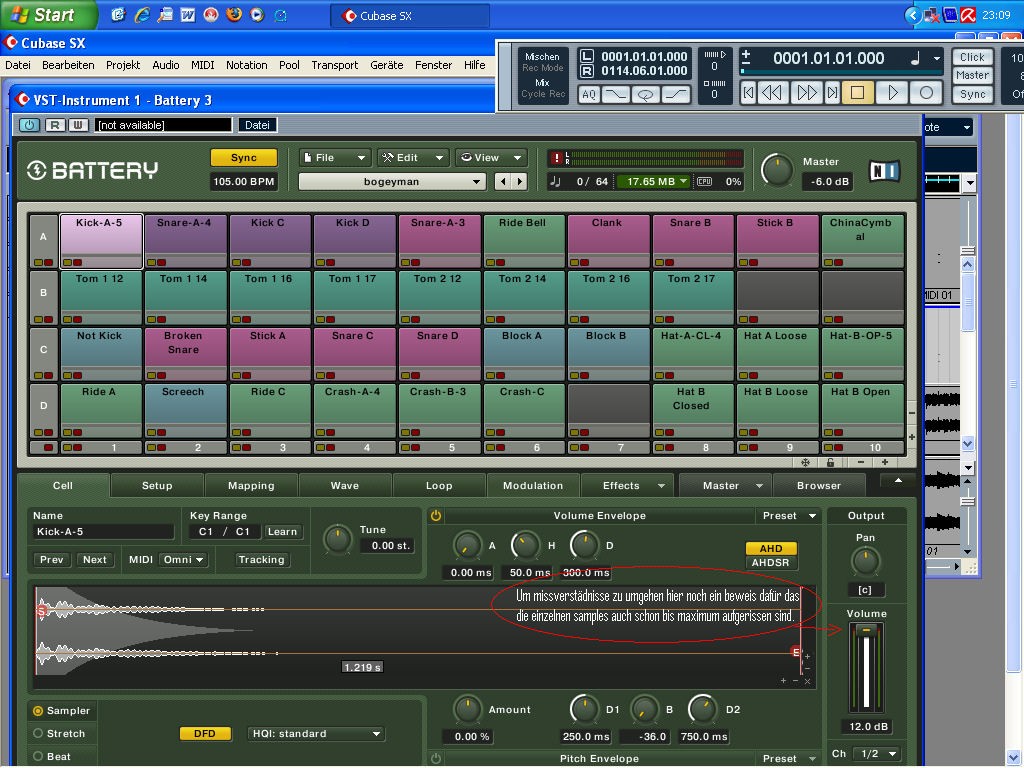This screenshot has width=1024, height=768.
Task: Click the transport Play button
Action: 892,93
